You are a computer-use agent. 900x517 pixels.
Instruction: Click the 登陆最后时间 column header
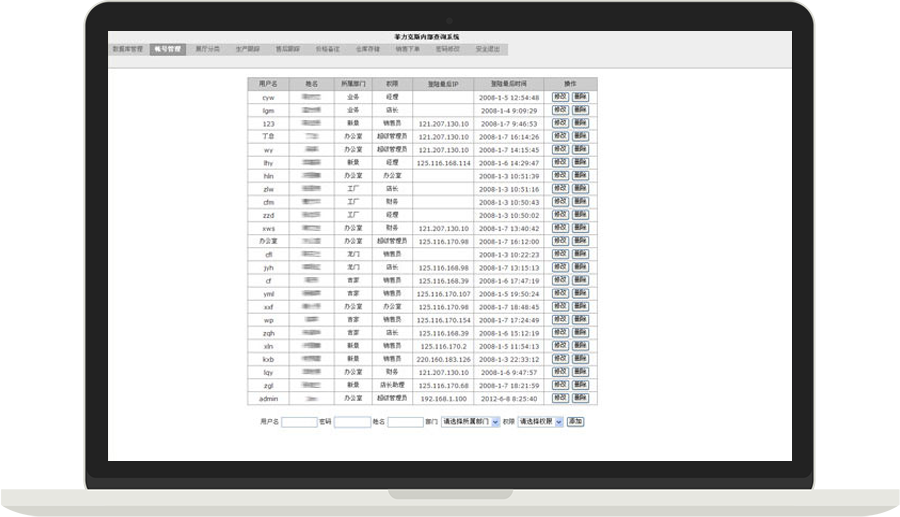point(509,84)
